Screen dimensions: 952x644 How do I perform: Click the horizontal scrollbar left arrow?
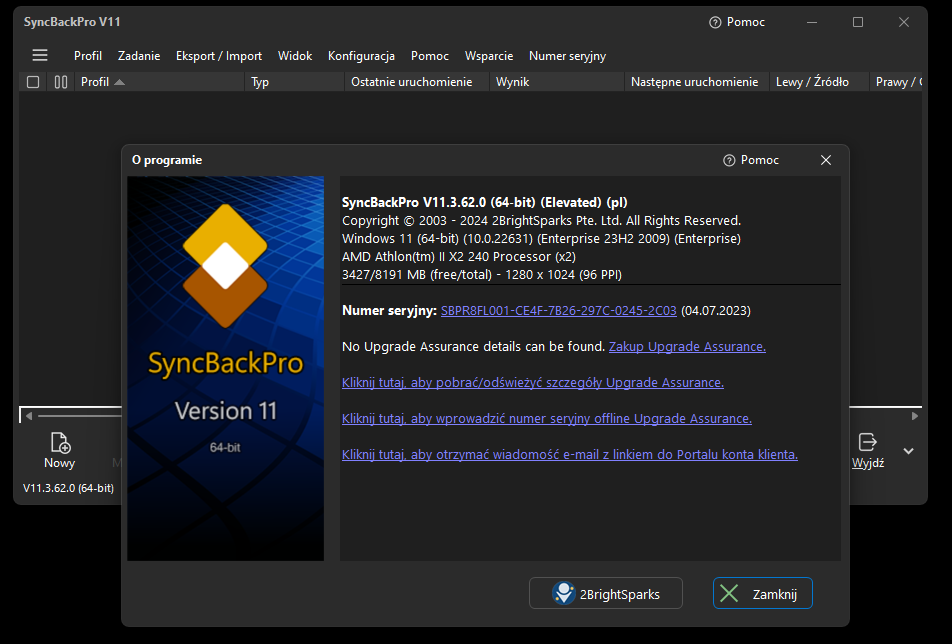point(29,416)
